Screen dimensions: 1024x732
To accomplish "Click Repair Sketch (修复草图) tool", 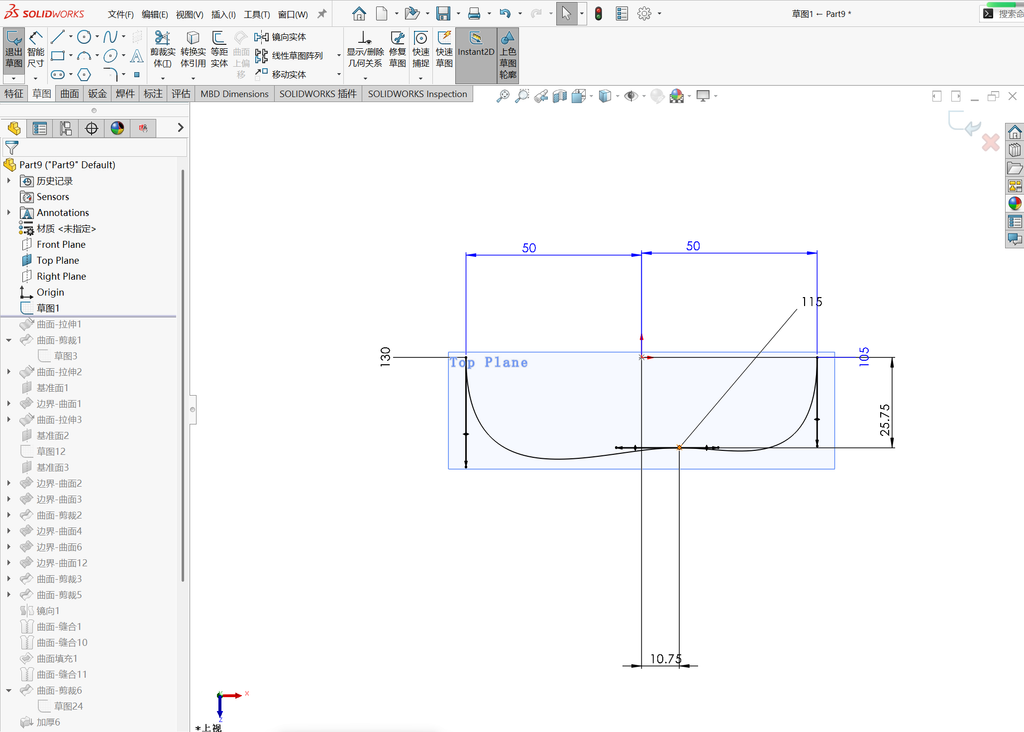I will click(397, 50).
